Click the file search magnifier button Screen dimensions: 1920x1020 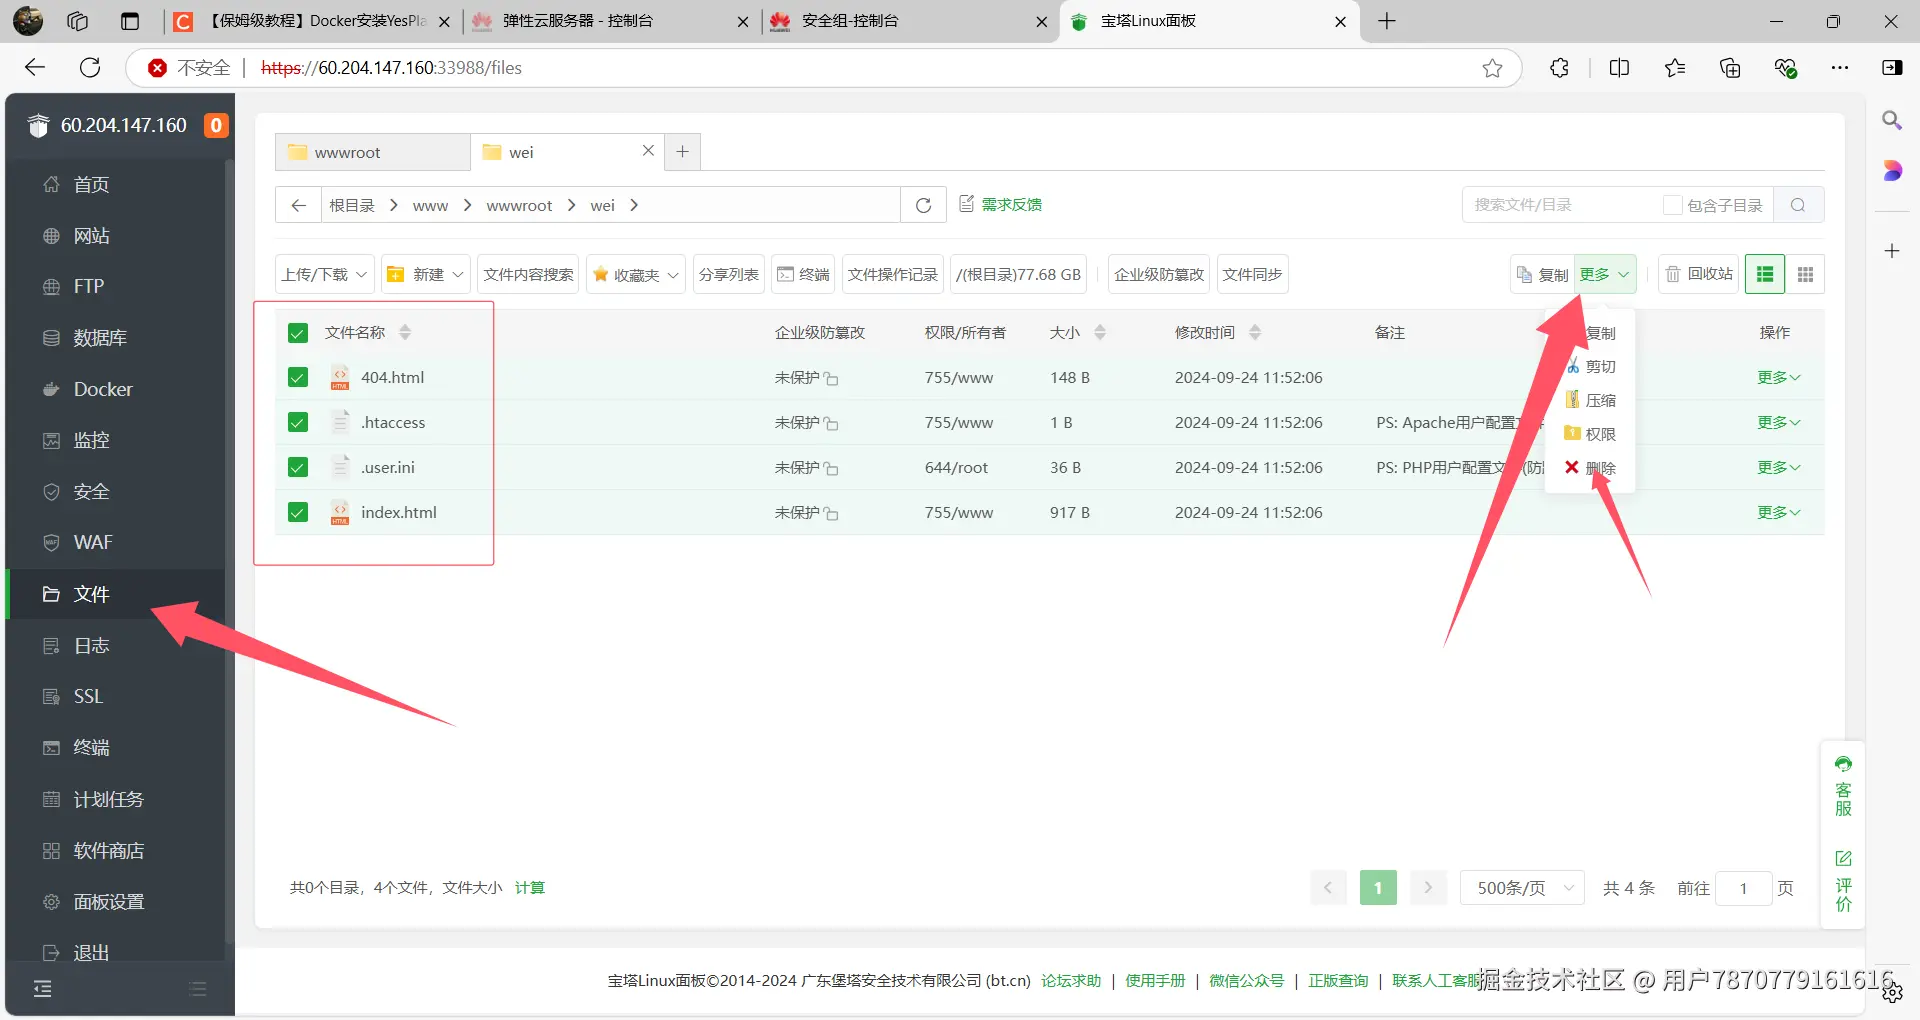(x=1798, y=205)
